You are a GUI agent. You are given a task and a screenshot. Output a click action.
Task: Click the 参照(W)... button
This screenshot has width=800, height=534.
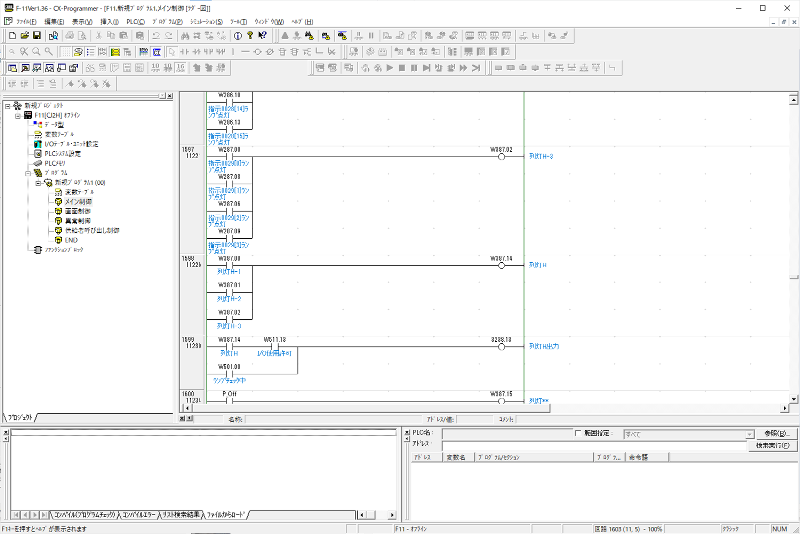[776, 433]
